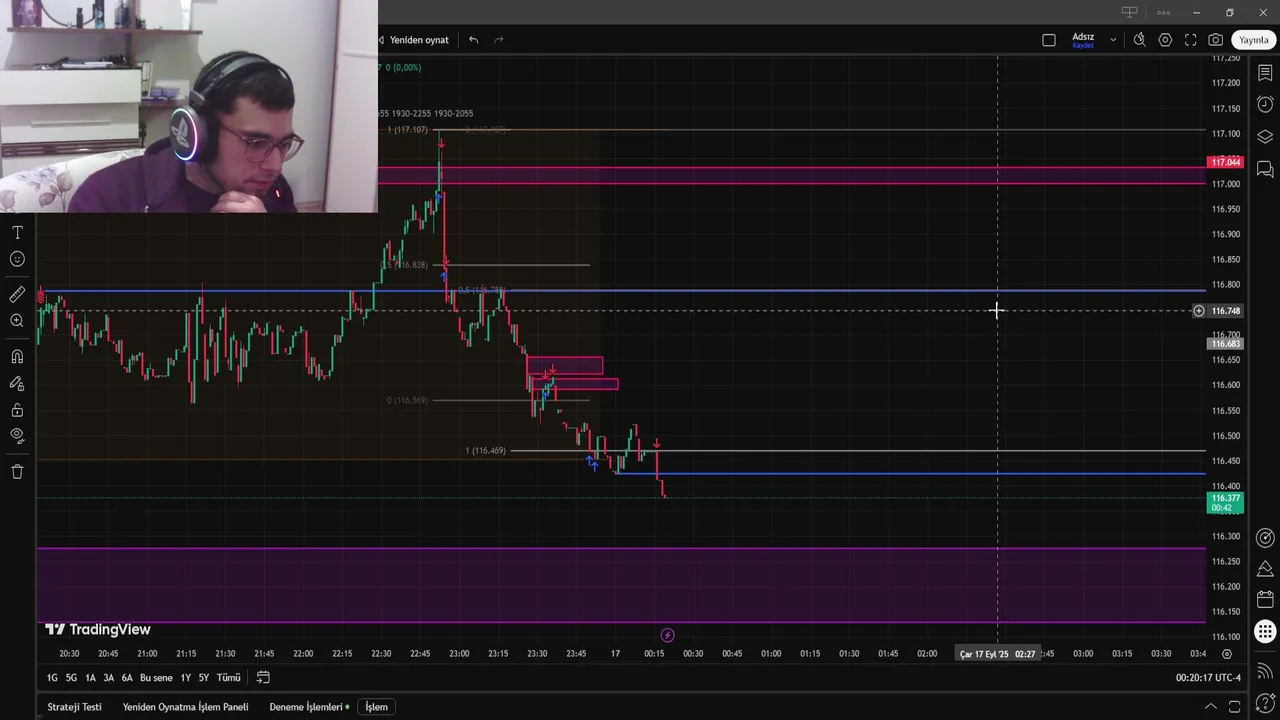Open the Strateji Testi tab
Screen dimensions: 1280x720
click(74, 707)
